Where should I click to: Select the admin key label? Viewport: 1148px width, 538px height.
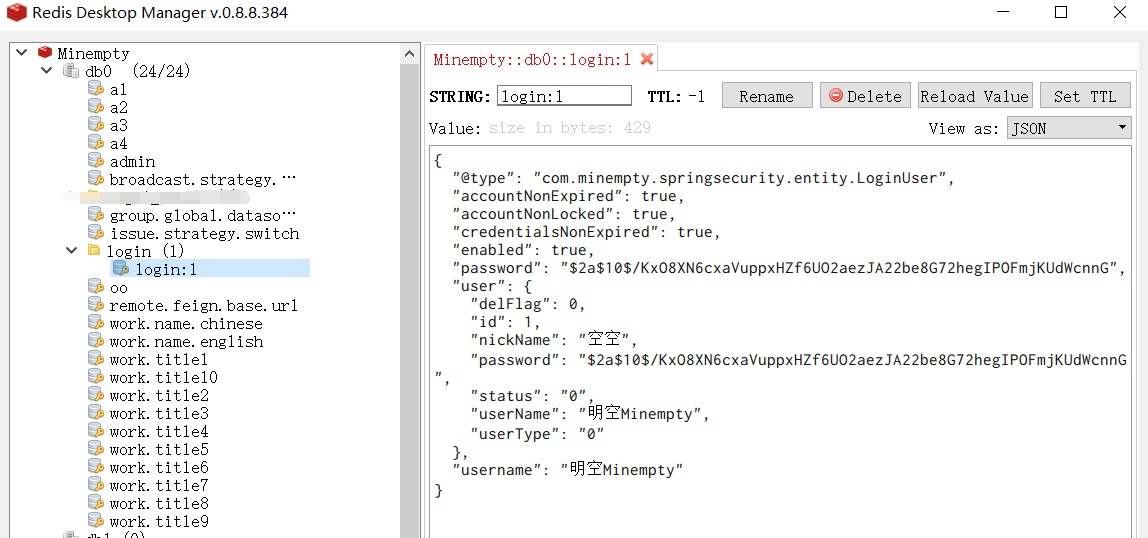coord(133,161)
